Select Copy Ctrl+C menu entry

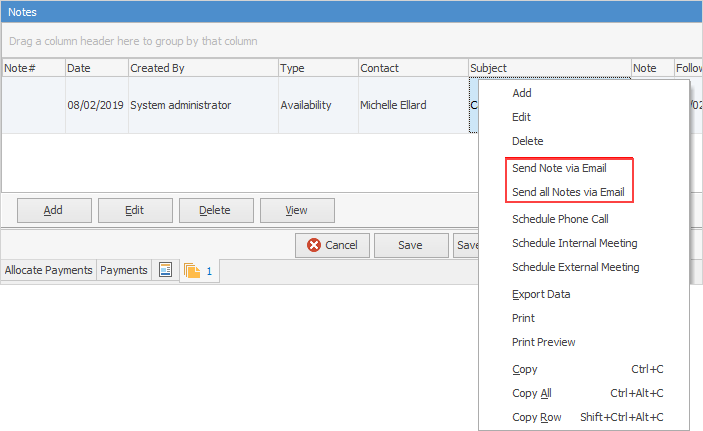click(x=584, y=369)
